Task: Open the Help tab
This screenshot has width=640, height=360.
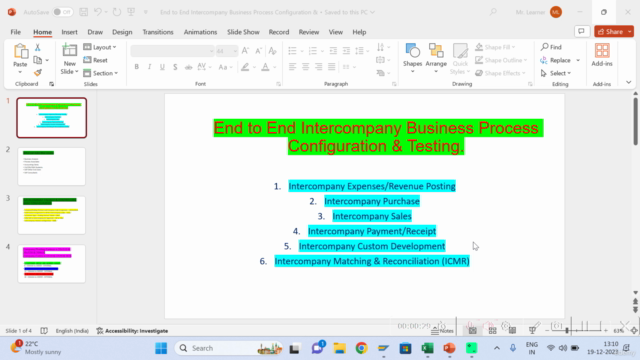Action: click(x=359, y=32)
